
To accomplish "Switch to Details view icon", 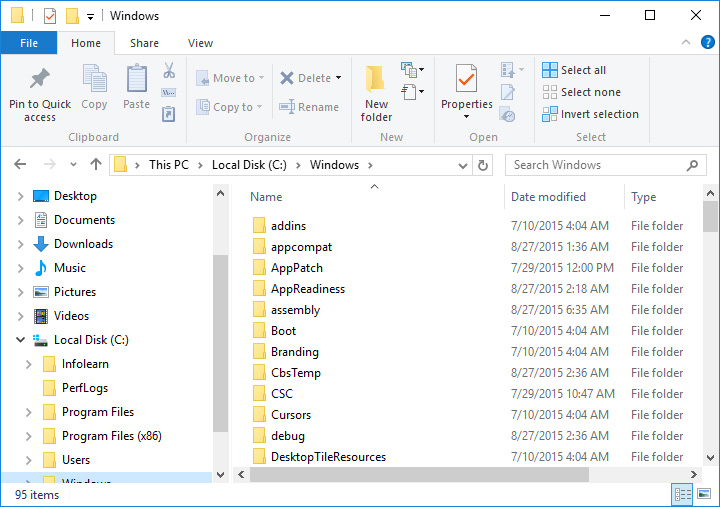I will click(x=682, y=495).
